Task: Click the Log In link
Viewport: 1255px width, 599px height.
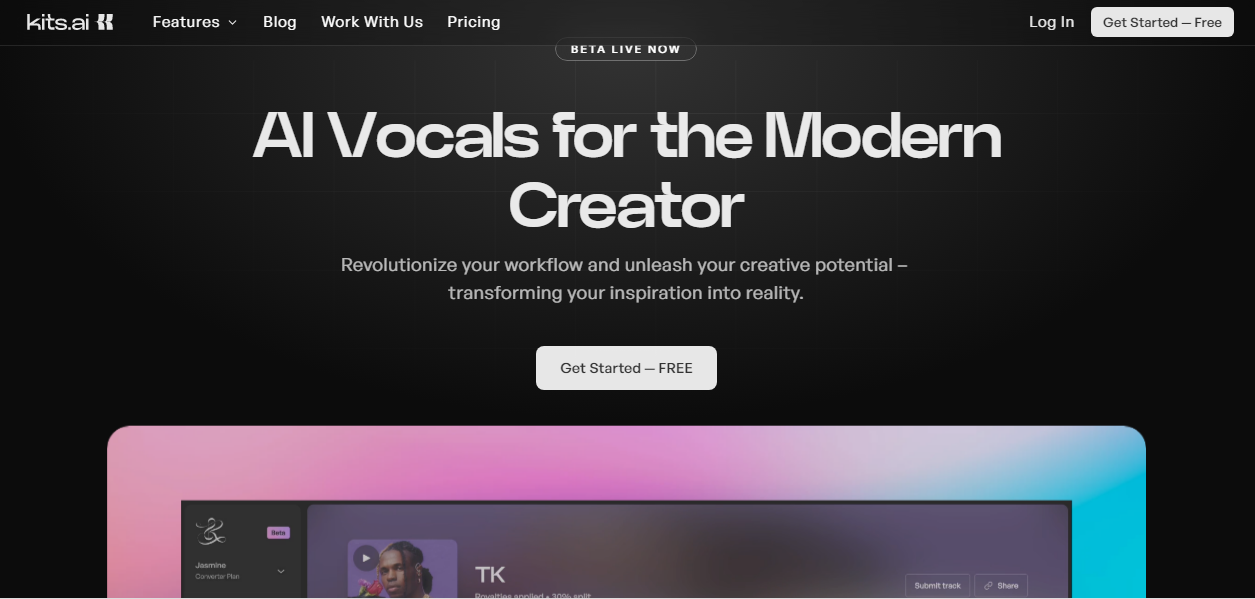Action: click(1051, 22)
